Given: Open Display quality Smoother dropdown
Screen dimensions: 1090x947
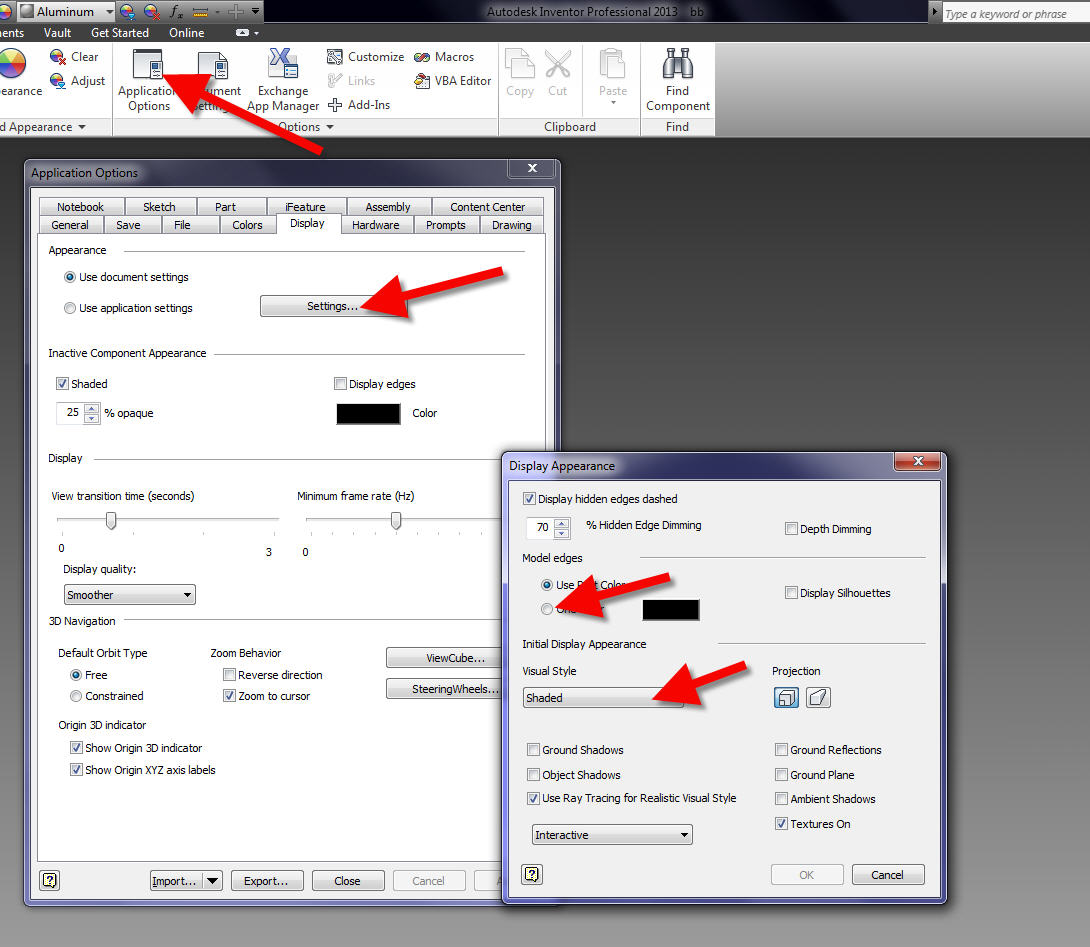Looking at the screenshot, I should 129,594.
